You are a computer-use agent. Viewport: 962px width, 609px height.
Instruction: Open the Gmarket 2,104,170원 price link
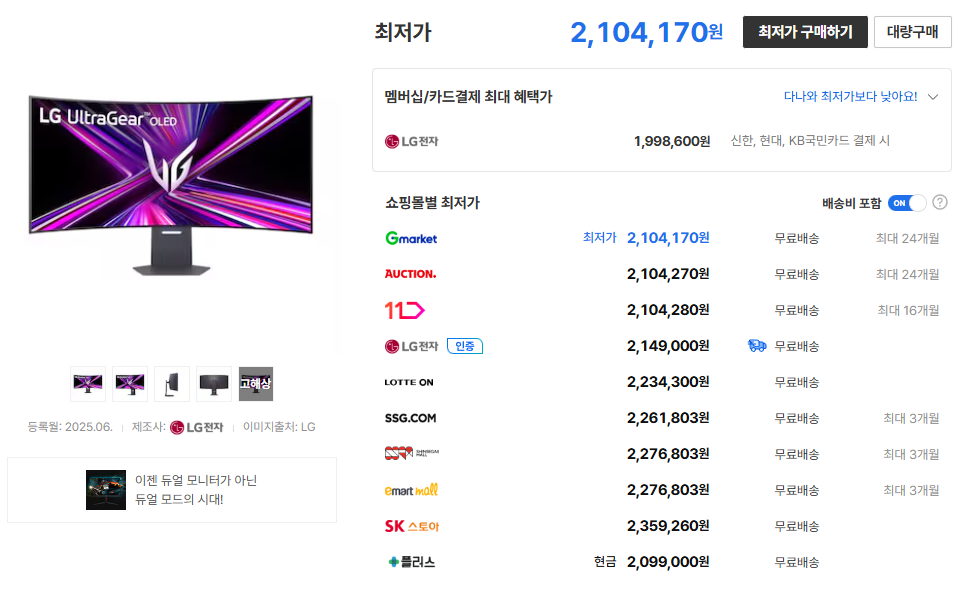coord(668,238)
